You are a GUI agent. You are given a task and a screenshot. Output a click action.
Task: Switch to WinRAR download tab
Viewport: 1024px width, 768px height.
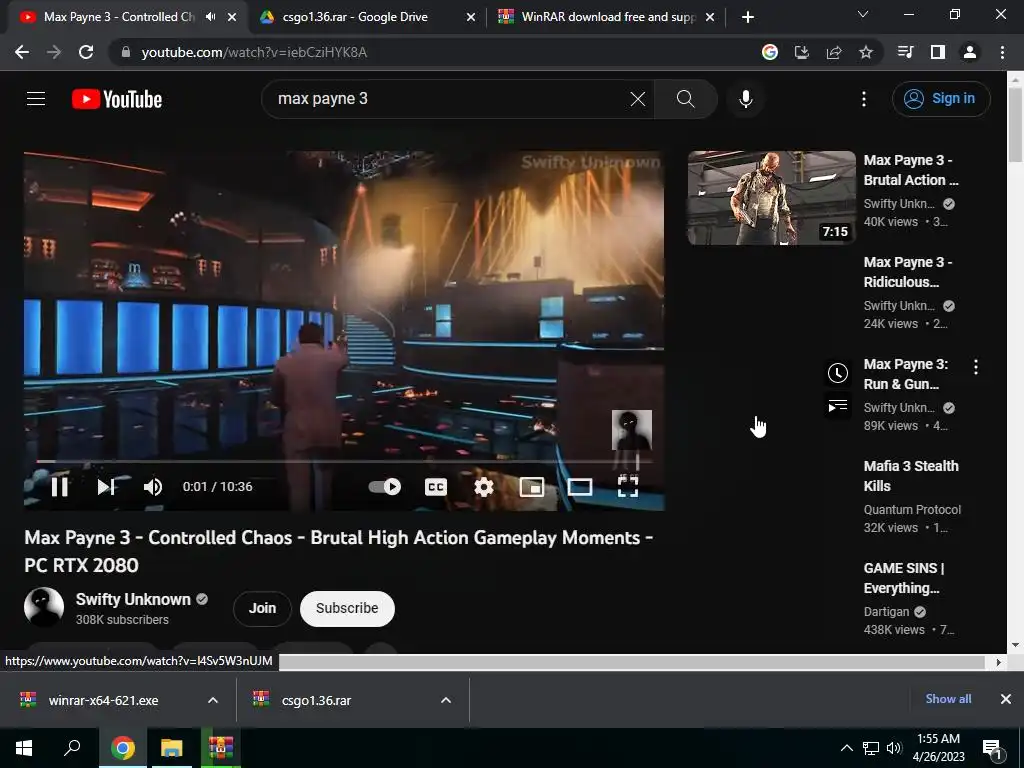[607, 17]
